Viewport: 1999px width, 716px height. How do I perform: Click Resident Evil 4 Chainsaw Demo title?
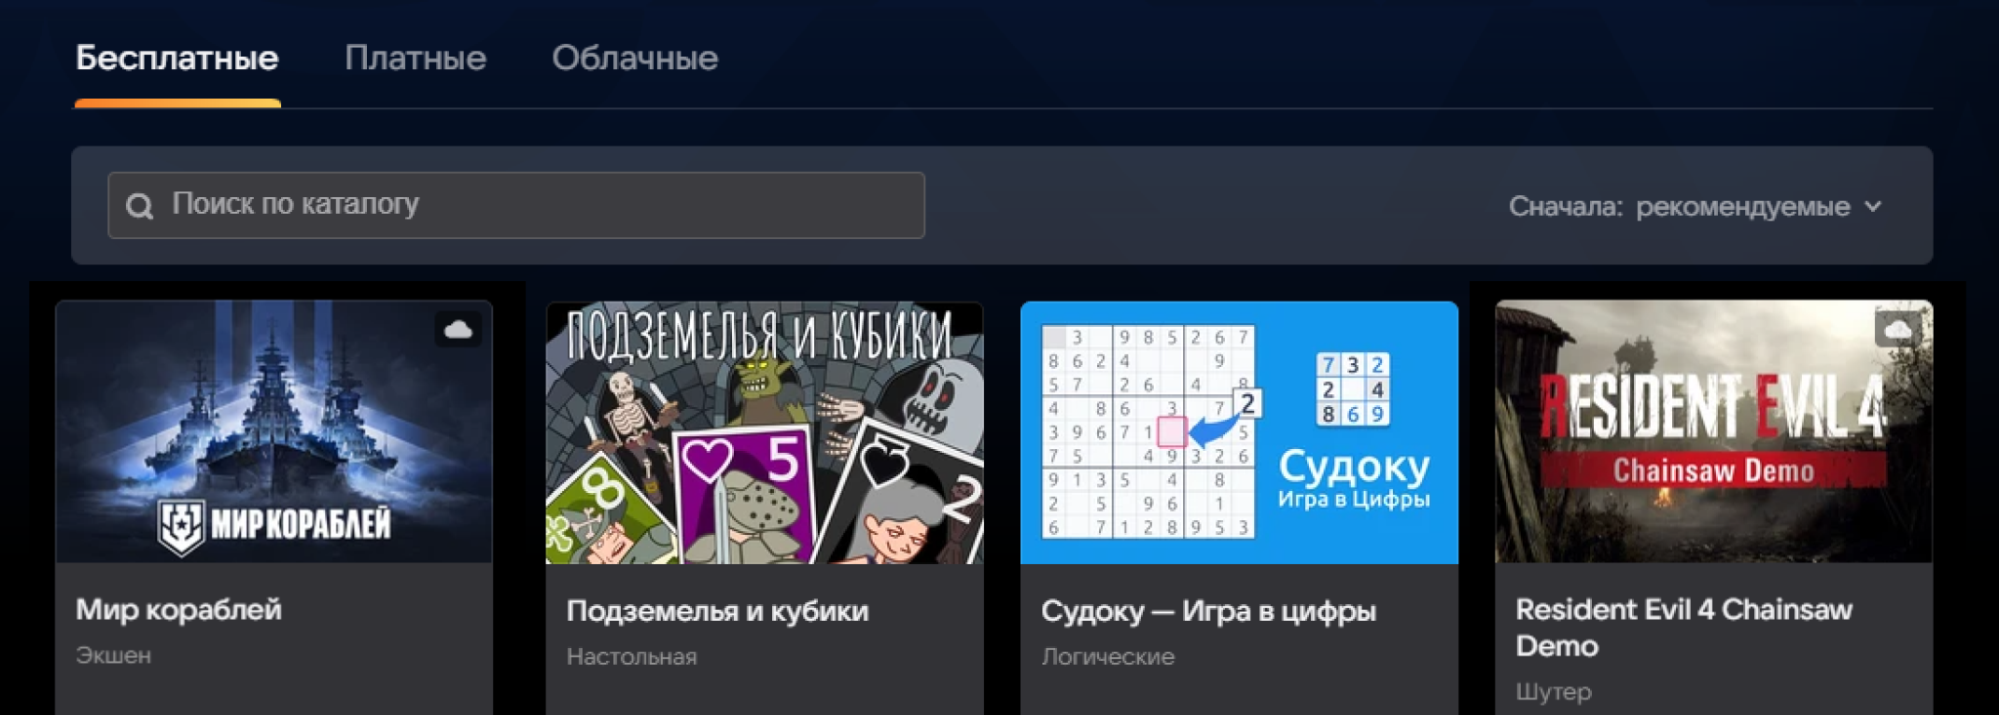coord(1684,627)
